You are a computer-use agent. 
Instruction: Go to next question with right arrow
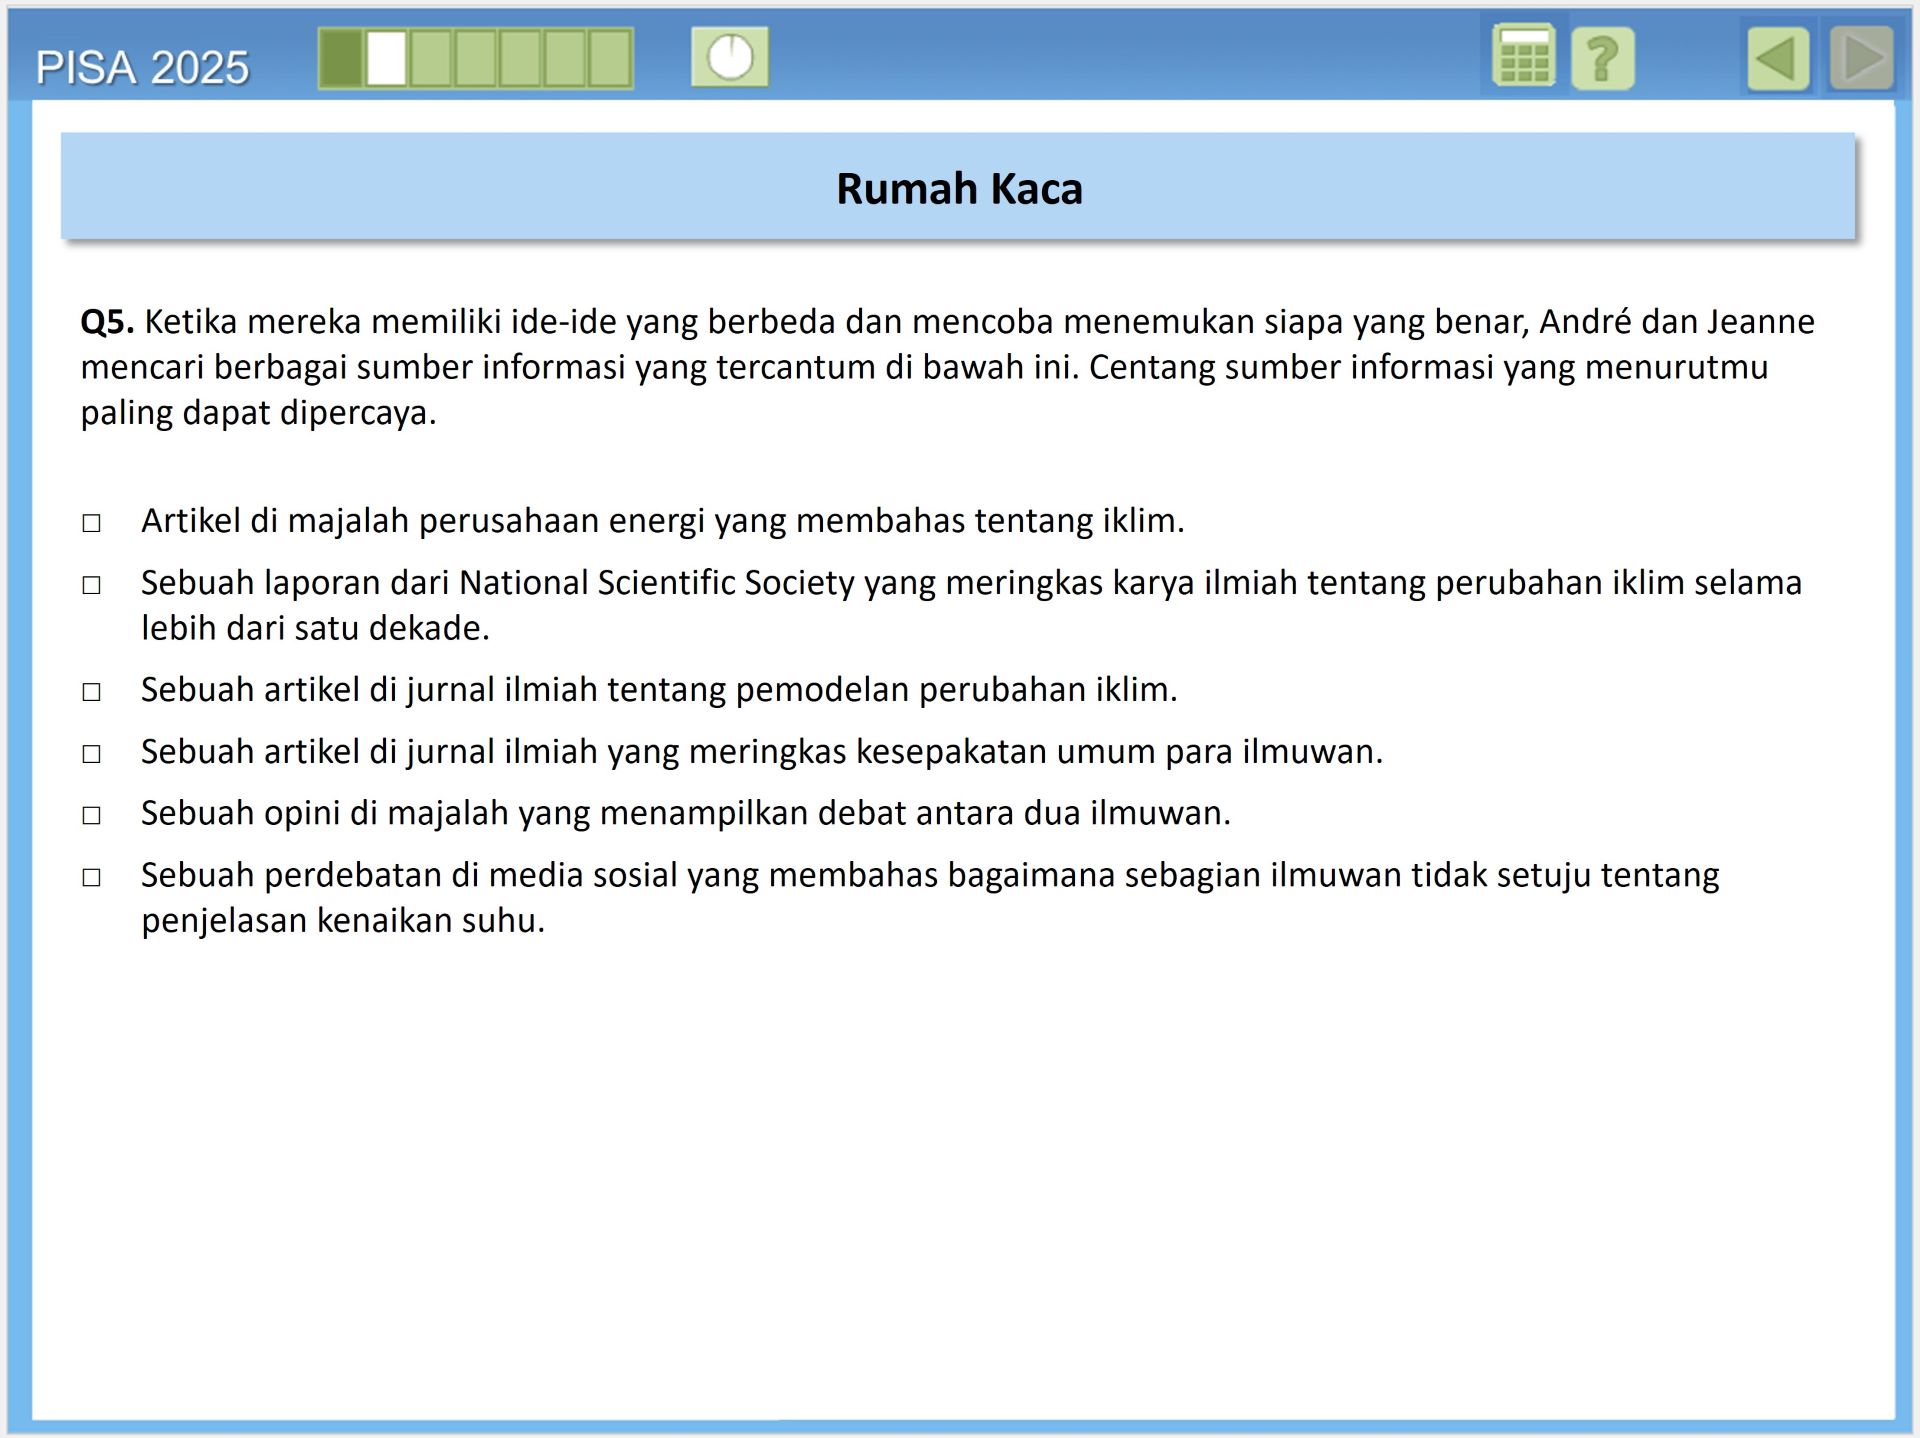pyautogui.click(x=1862, y=59)
